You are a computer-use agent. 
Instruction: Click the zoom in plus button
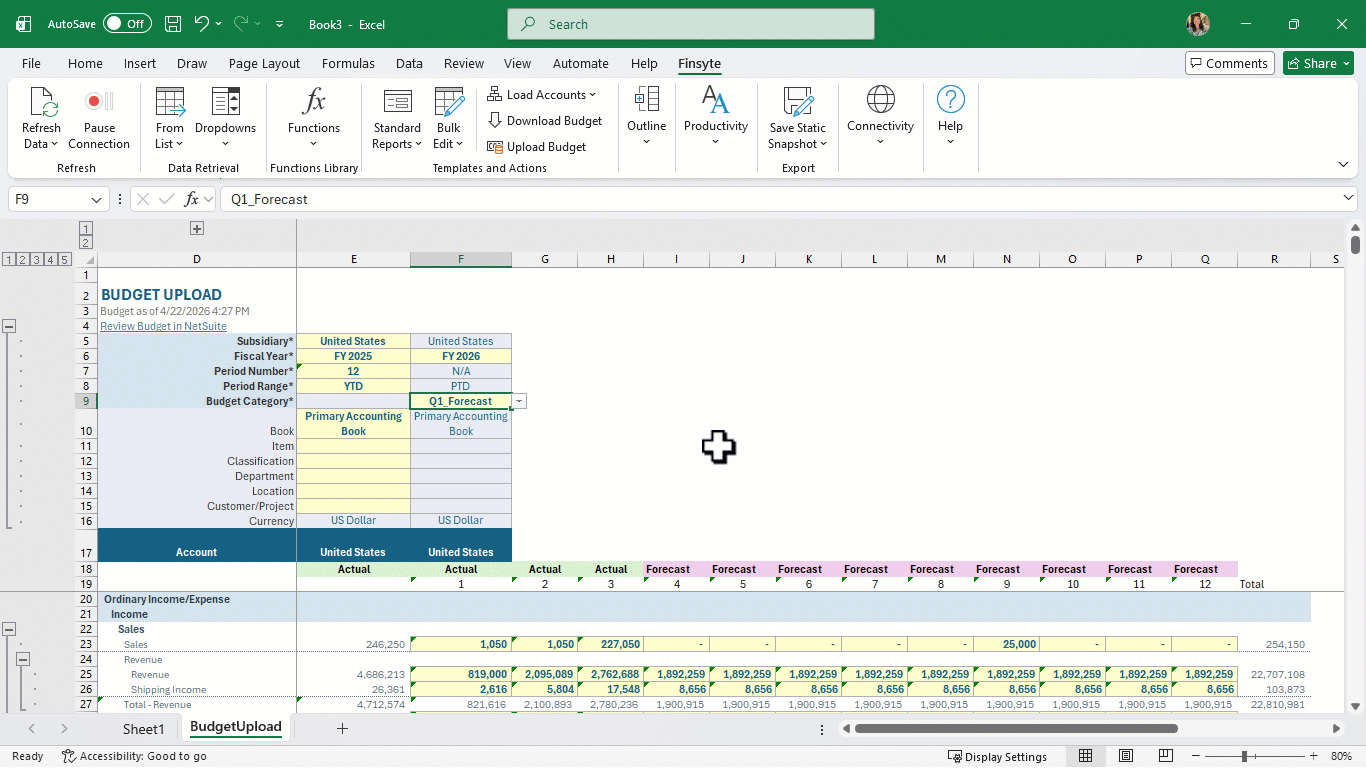1312,756
